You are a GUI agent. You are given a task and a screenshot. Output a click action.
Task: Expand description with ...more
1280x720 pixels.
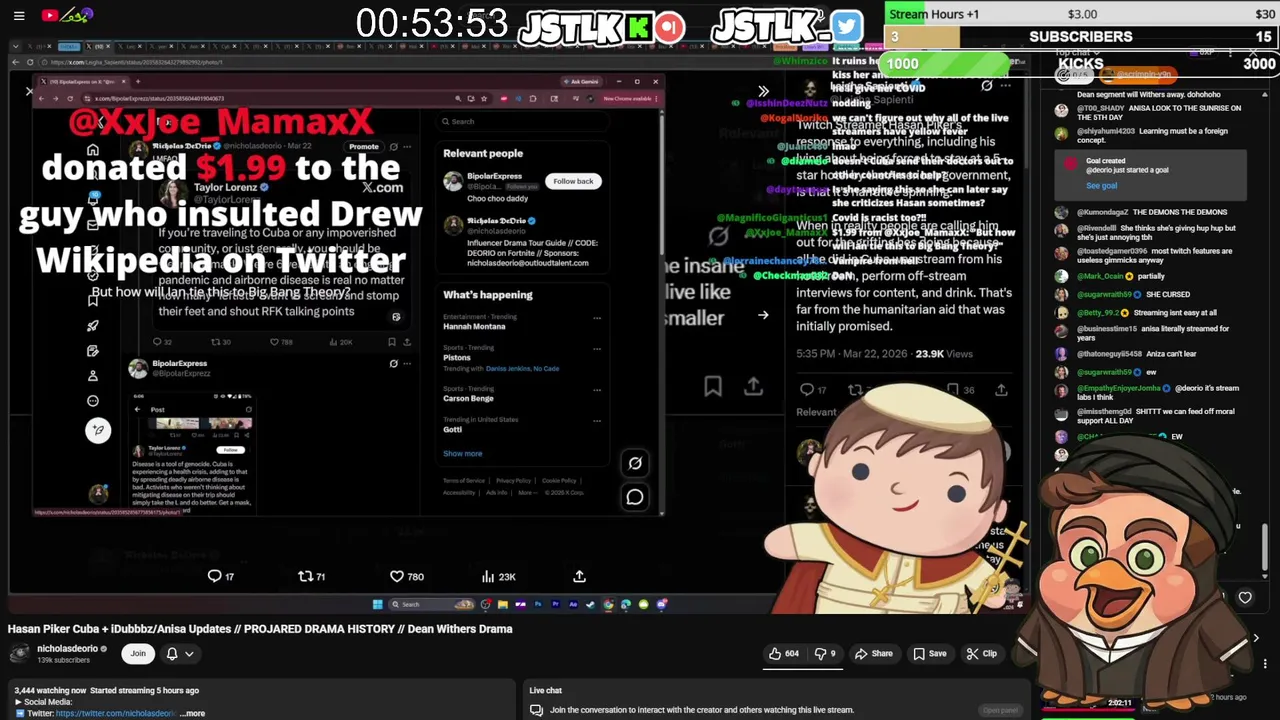pyautogui.click(x=194, y=713)
